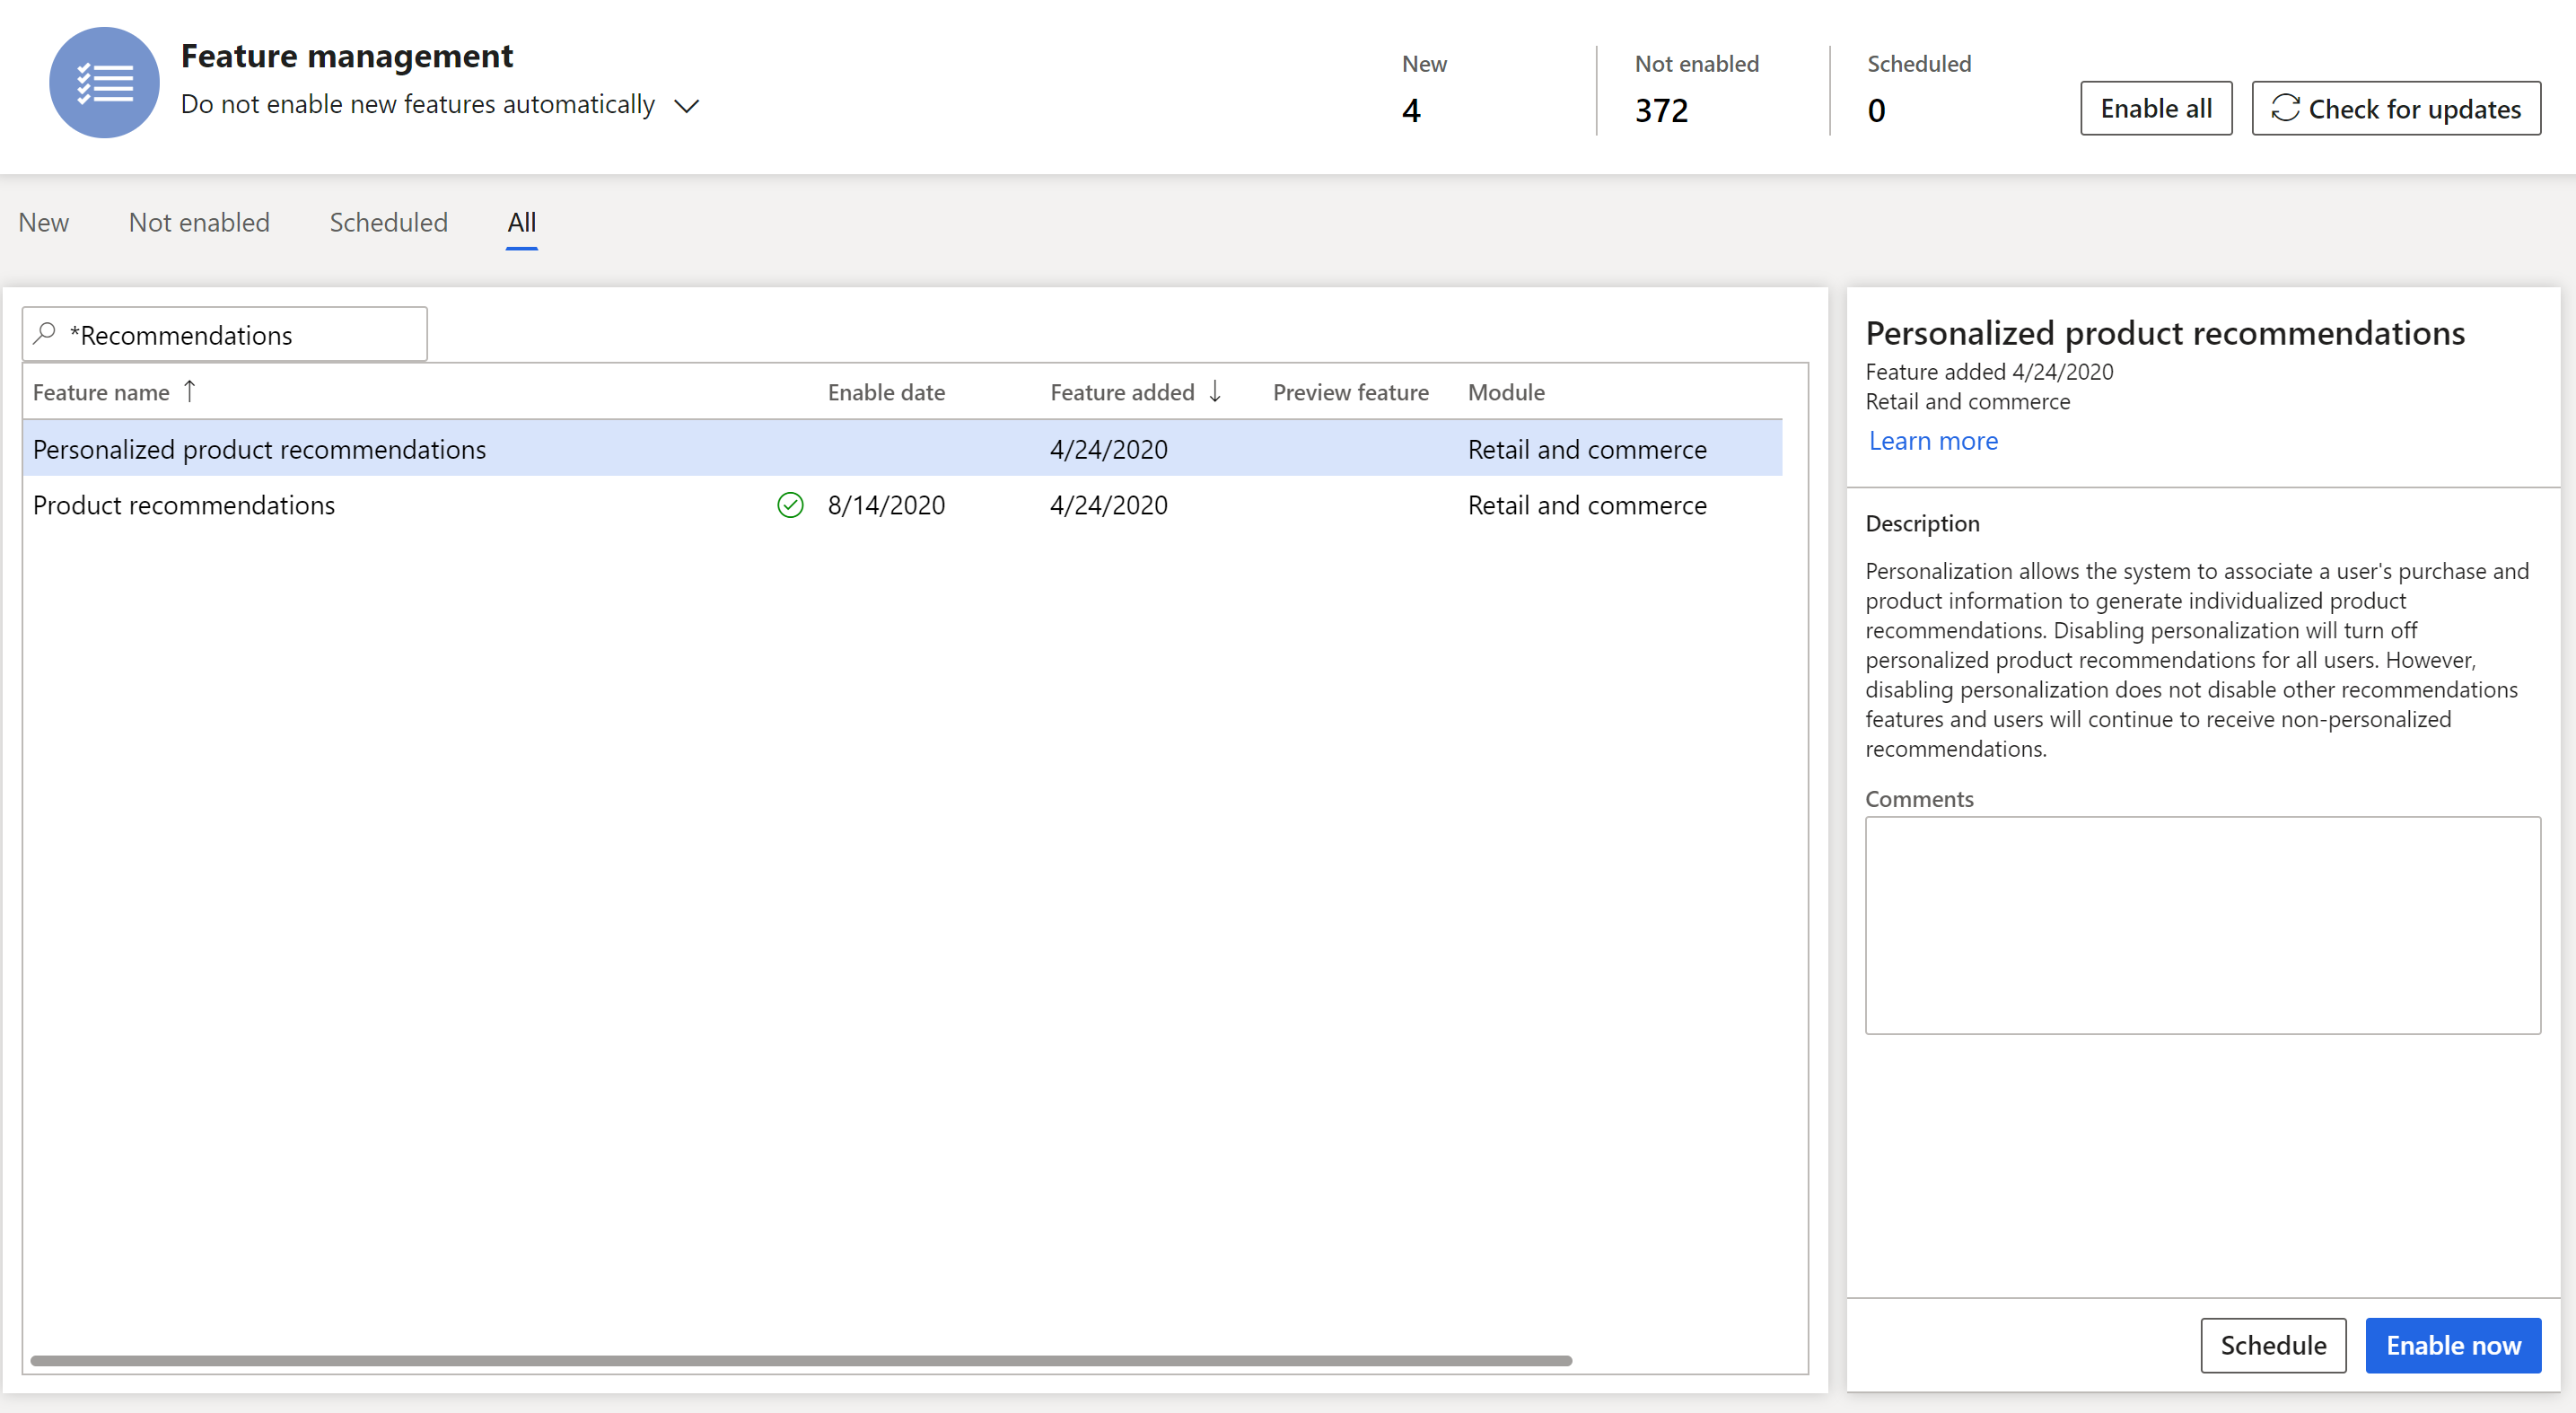The height and width of the screenshot is (1413, 2576).
Task: Click the Feature name ascending sort icon
Action: pyautogui.click(x=188, y=391)
